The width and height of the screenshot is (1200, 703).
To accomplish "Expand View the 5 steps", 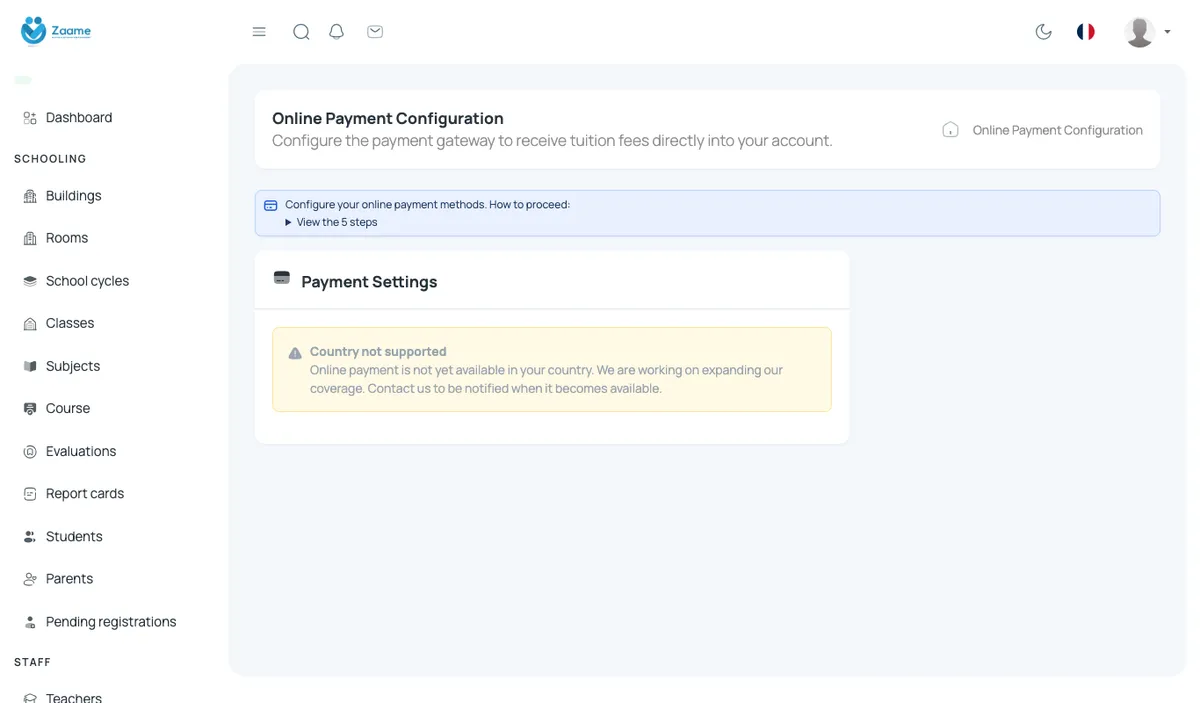I will click(x=331, y=222).
